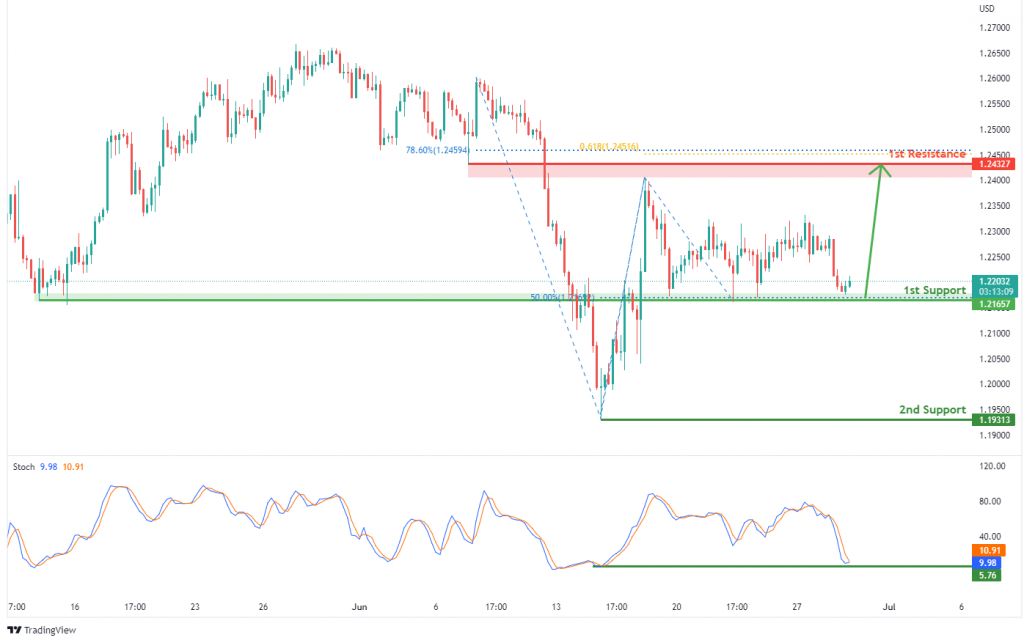Click the TradingView logo
This screenshot has width=1024, height=643.
coord(41,630)
